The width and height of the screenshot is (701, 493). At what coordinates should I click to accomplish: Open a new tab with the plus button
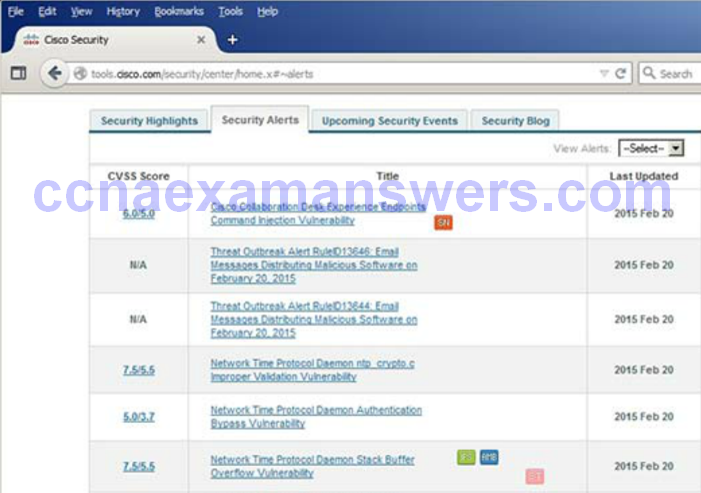point(232,40)
